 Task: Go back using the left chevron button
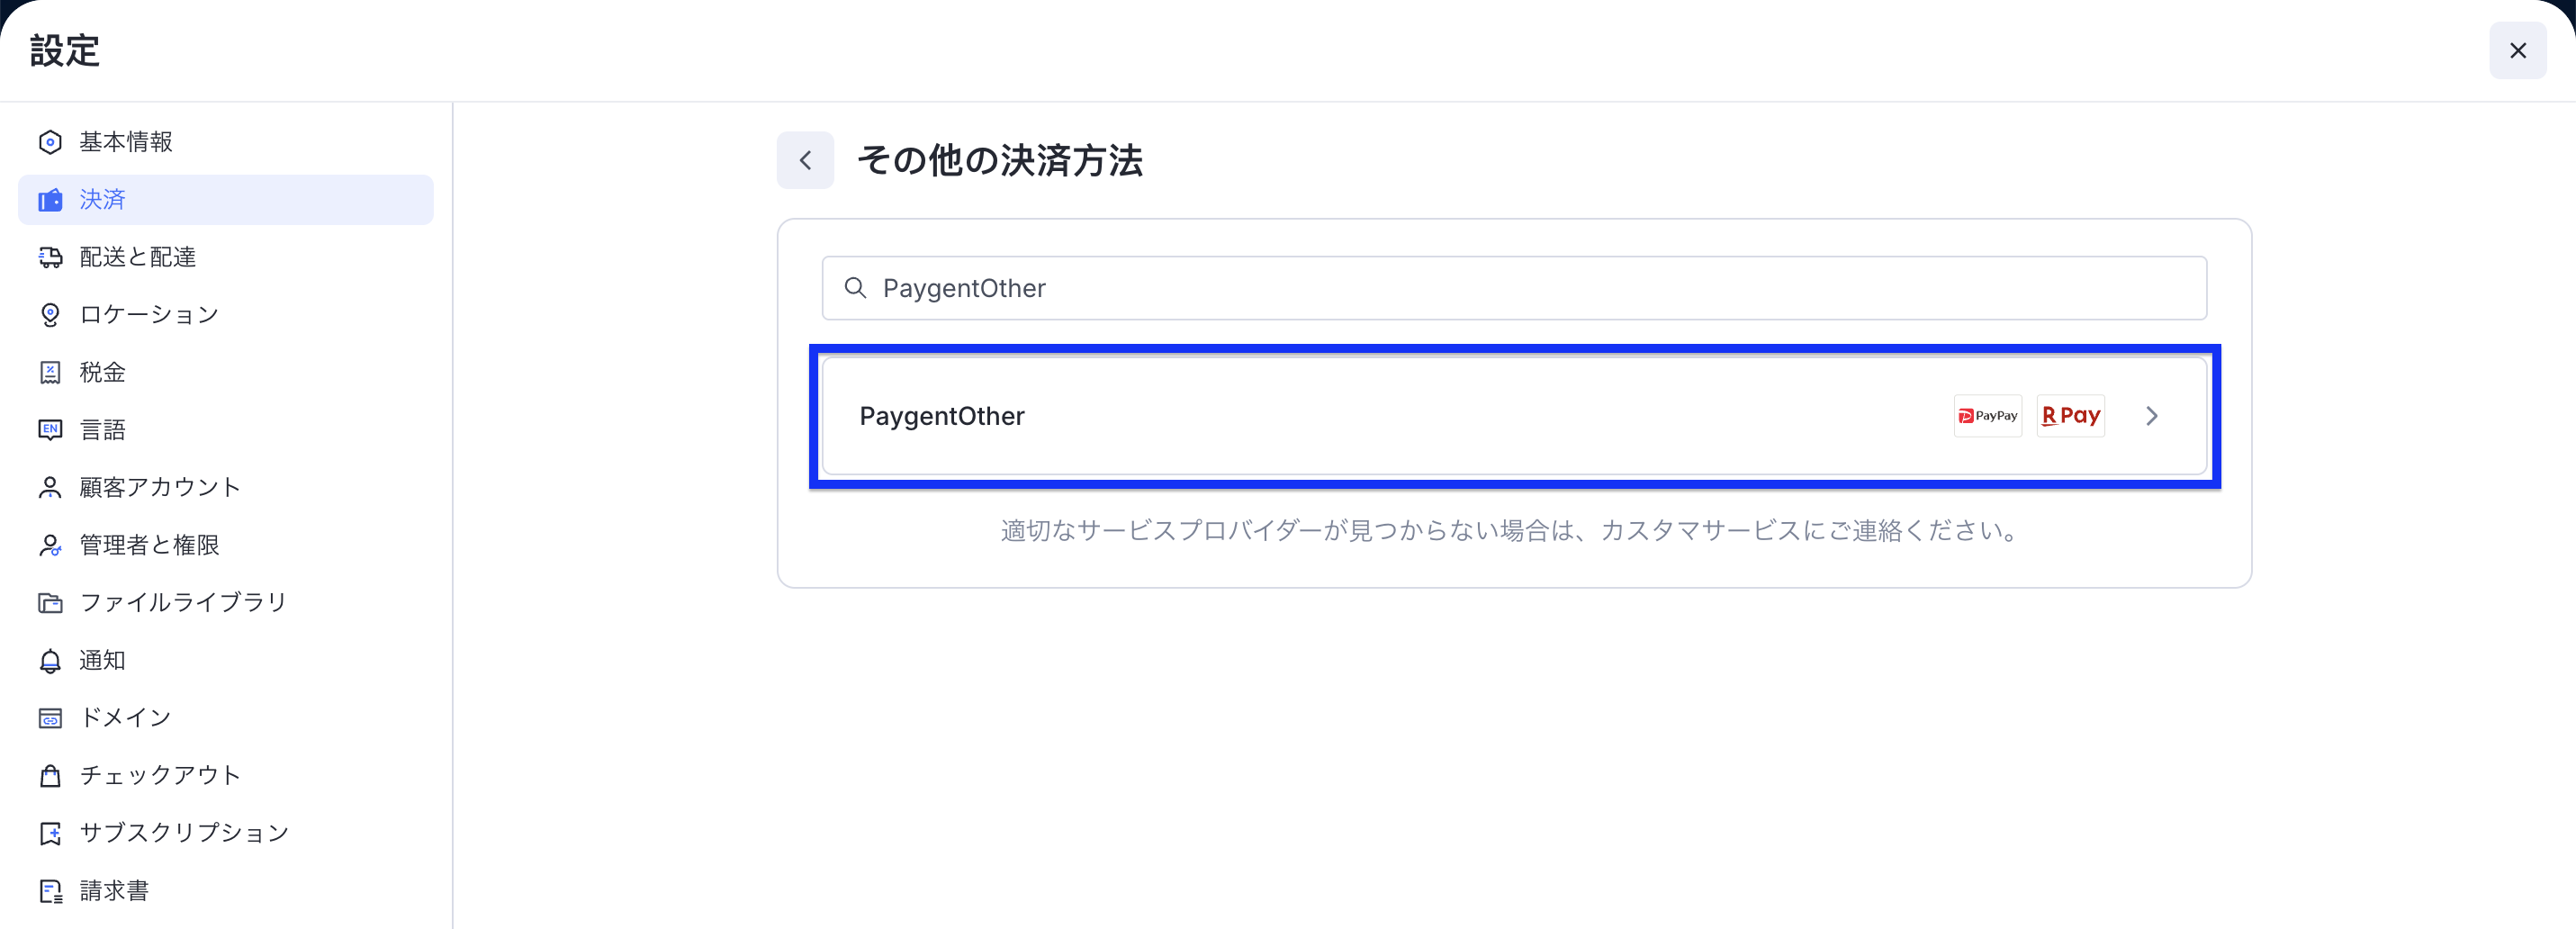805,160
